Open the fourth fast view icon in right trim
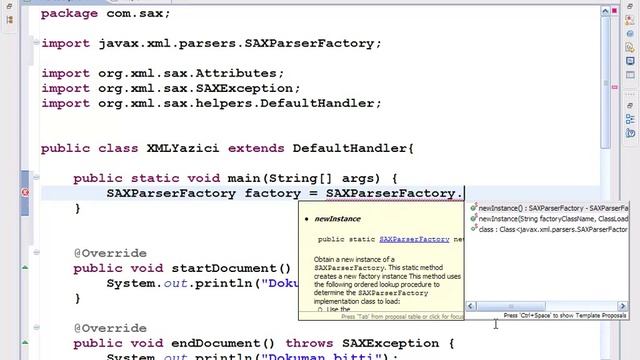This screenshot has width=640, height=360. tap(630, 47)
